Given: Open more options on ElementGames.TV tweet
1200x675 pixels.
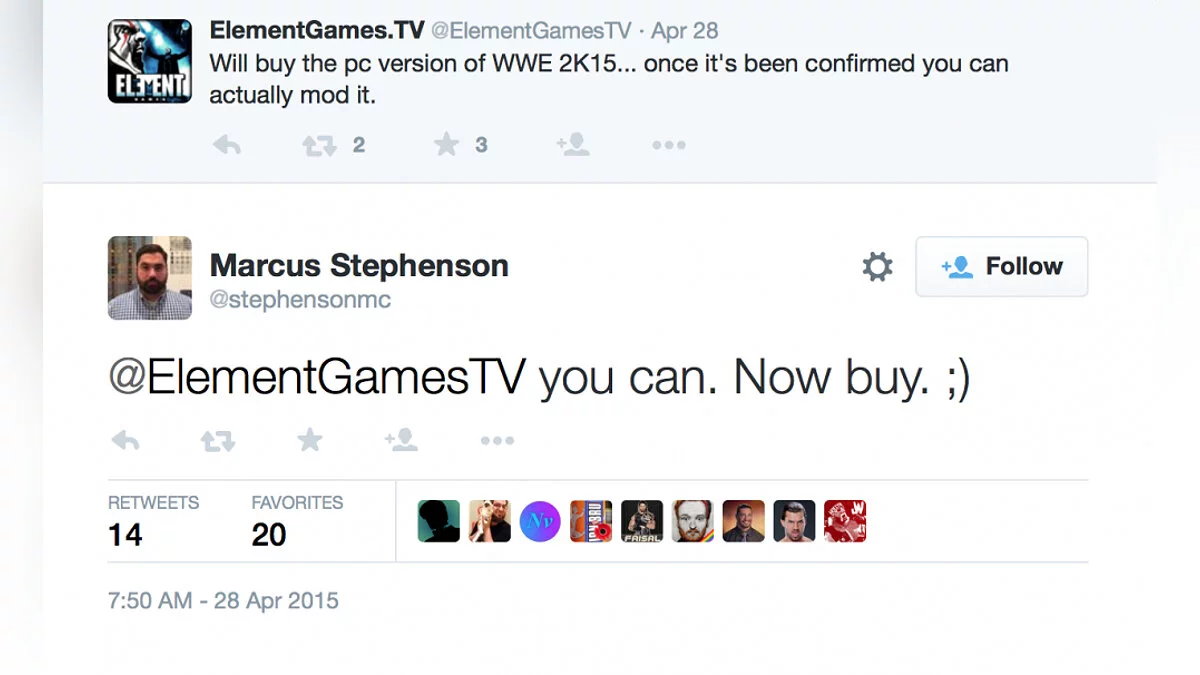Looking at the screenshot, I should 668,145.
